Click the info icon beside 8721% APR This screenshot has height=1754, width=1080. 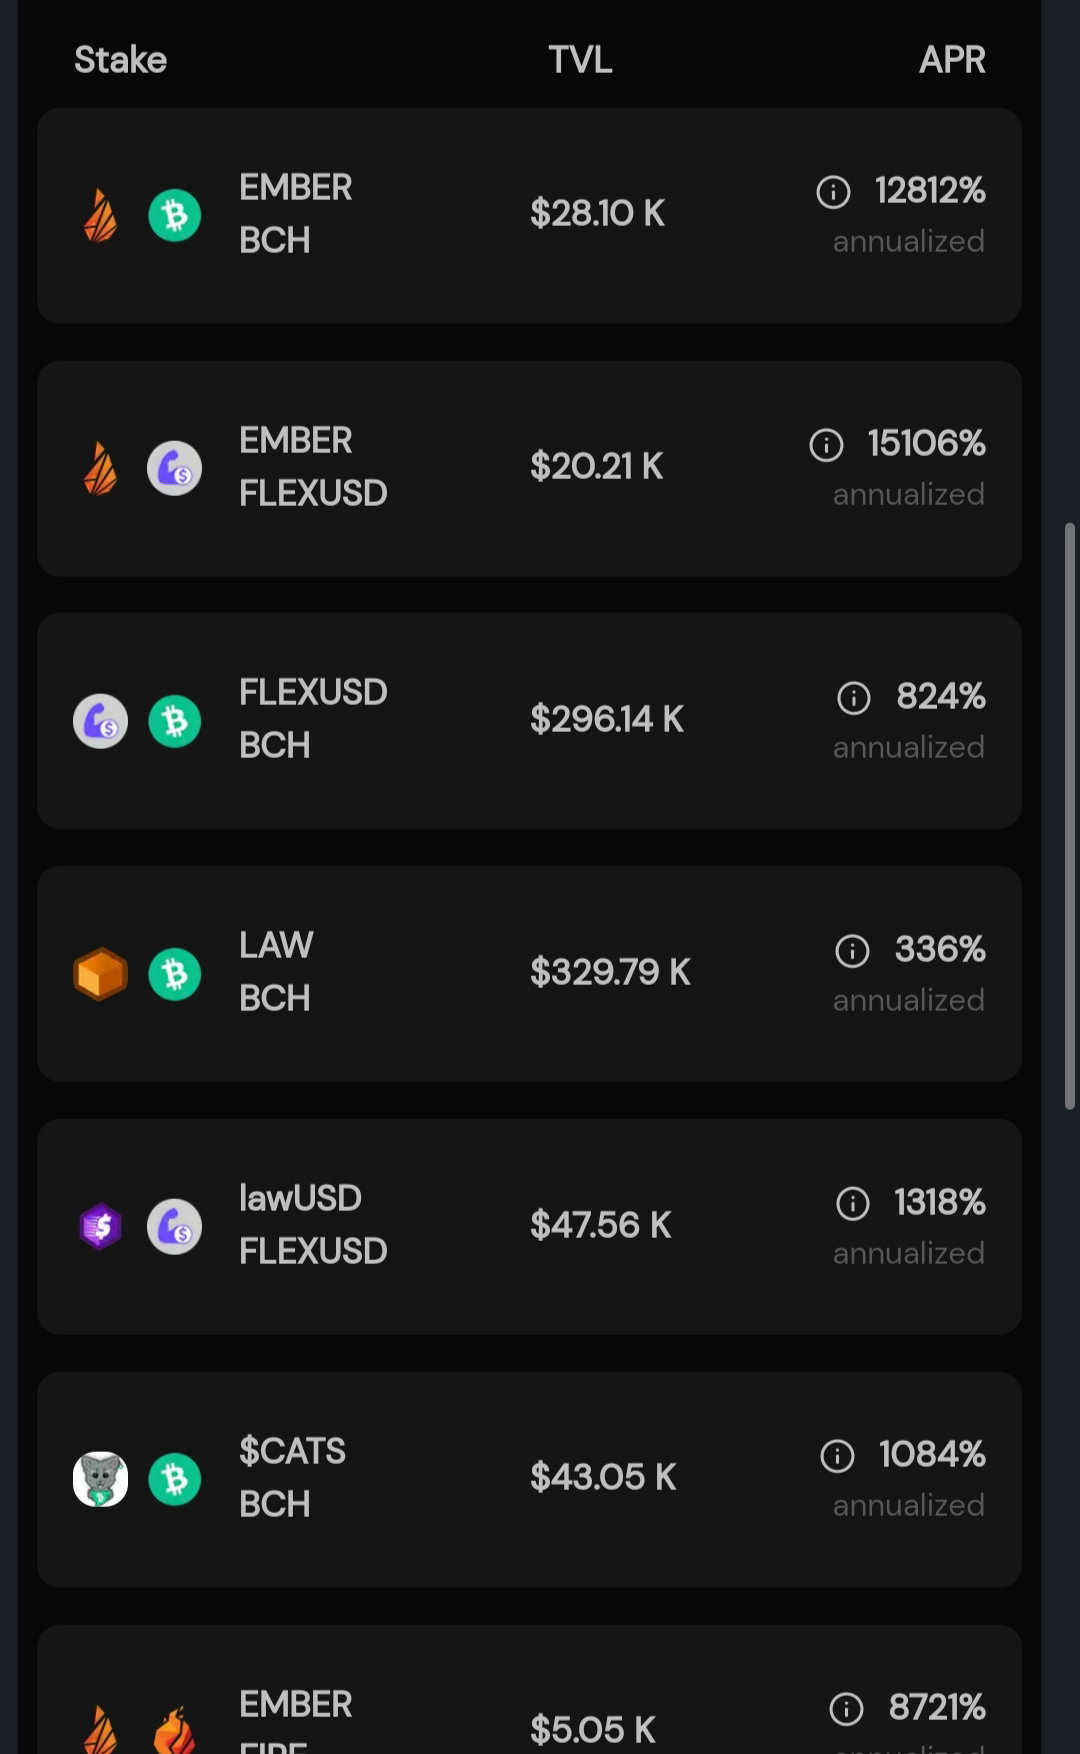(x=846, y=1709)
